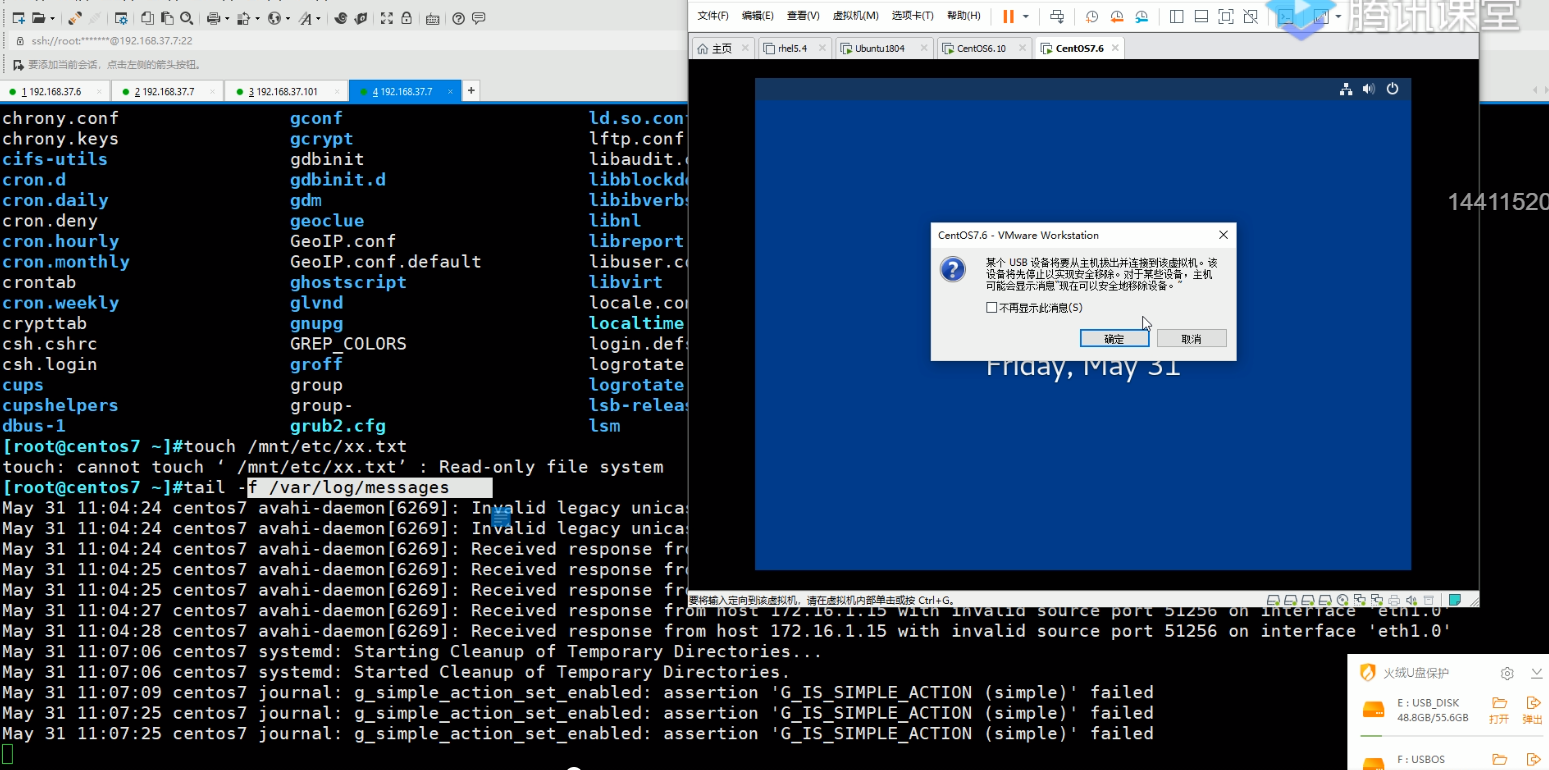
Task: Click the 确定 button in the dialog
Action: click(x=1114, y=339)
